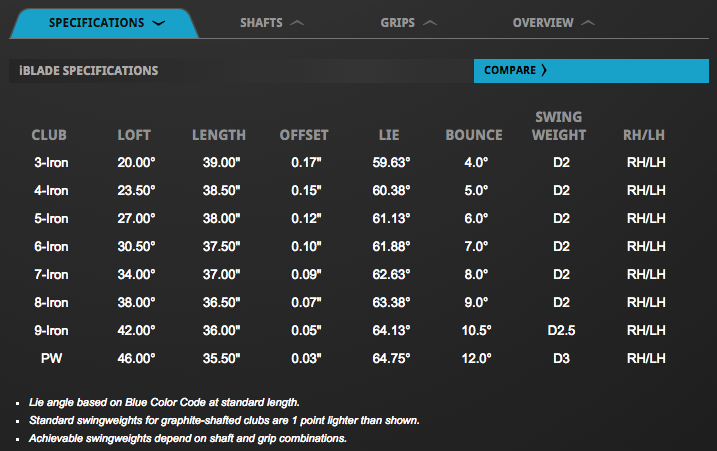Click the 46.00° loft value
717x451 pixels.
coord(136,358)
